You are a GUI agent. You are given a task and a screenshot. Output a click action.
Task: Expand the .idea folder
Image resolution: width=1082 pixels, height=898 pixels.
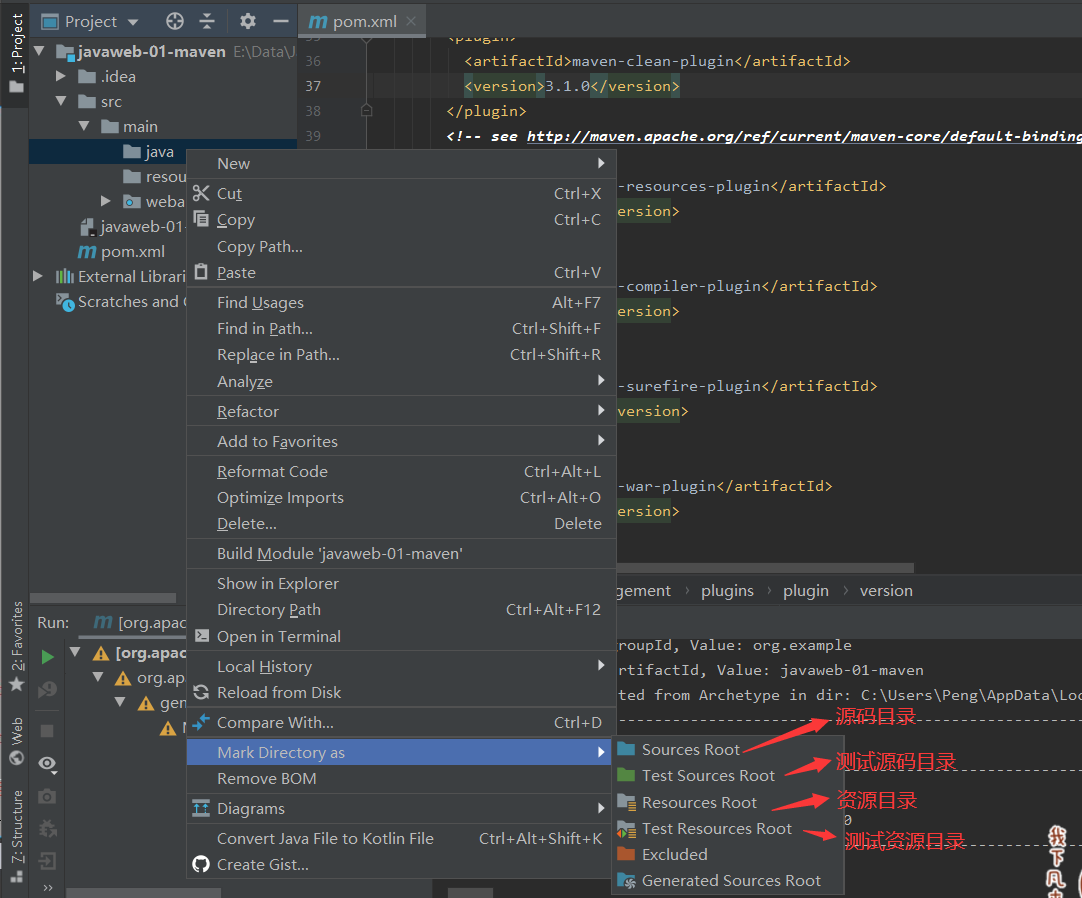[x=61, y=76]
